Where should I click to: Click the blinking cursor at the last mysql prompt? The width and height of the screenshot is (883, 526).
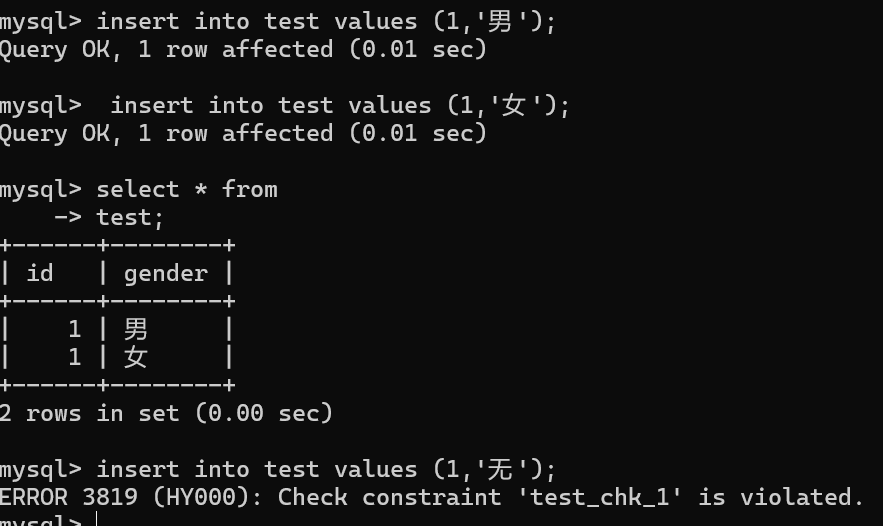pyautogui.click(x=97, y=519)
